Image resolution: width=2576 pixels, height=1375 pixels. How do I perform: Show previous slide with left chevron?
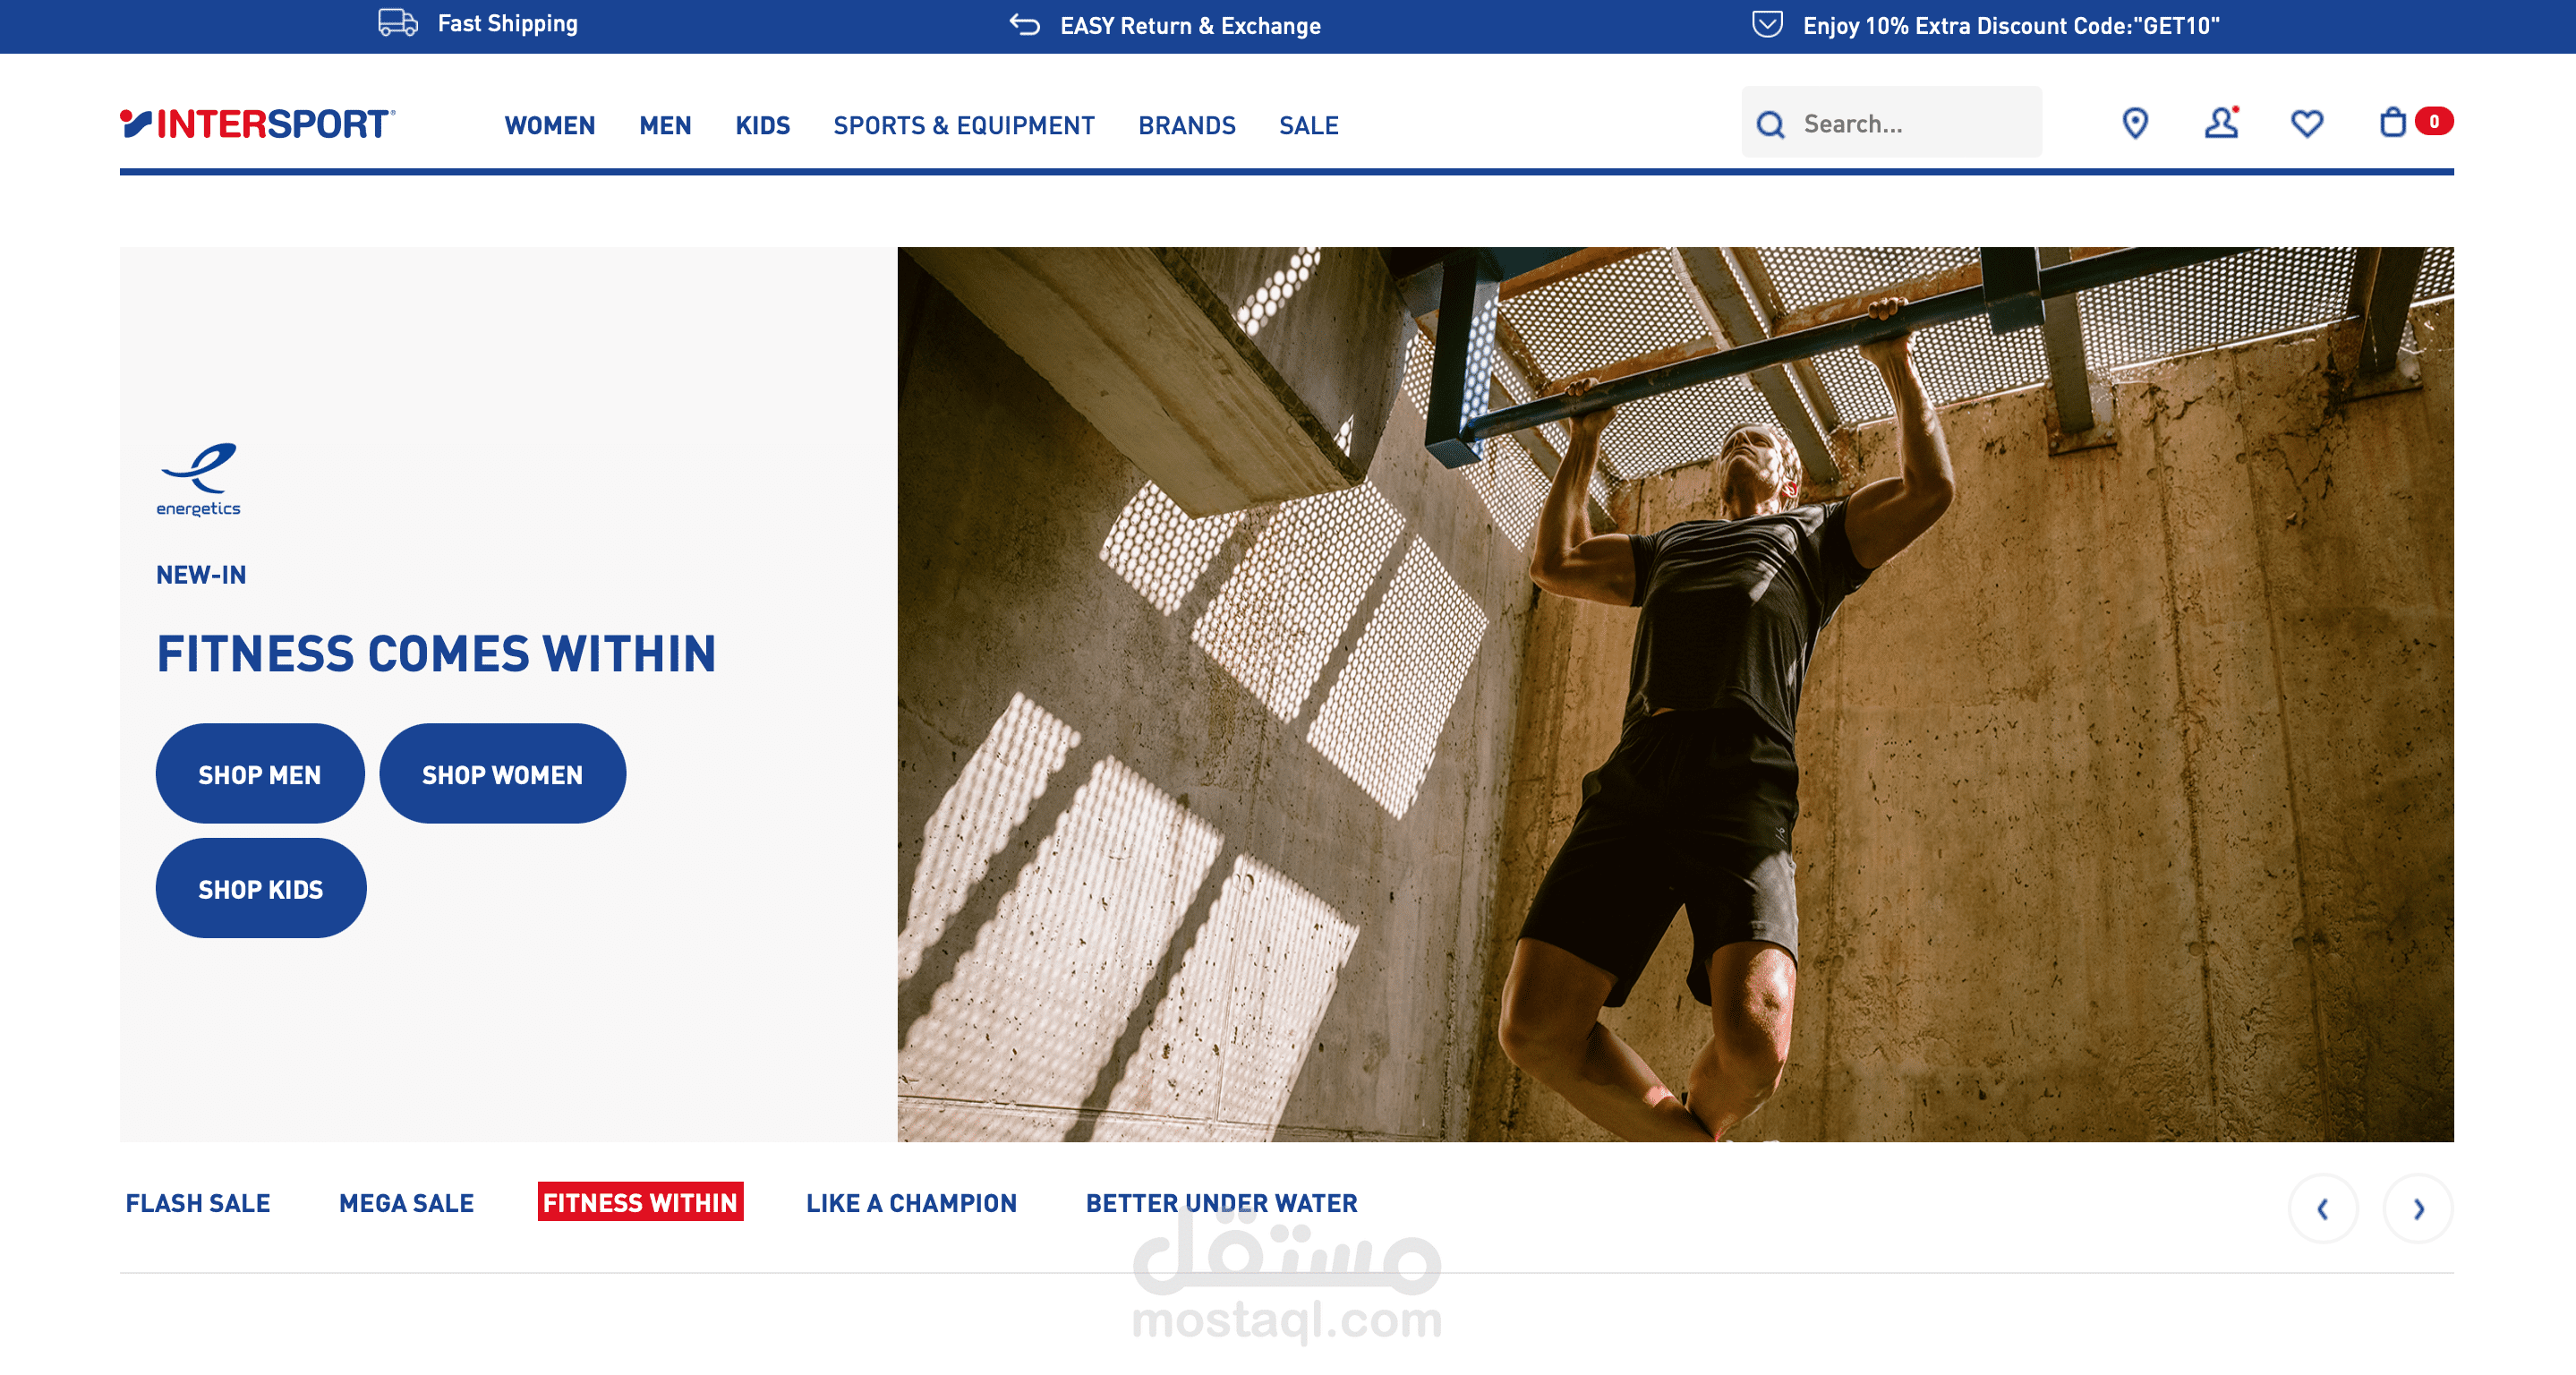(2323, 1208)
